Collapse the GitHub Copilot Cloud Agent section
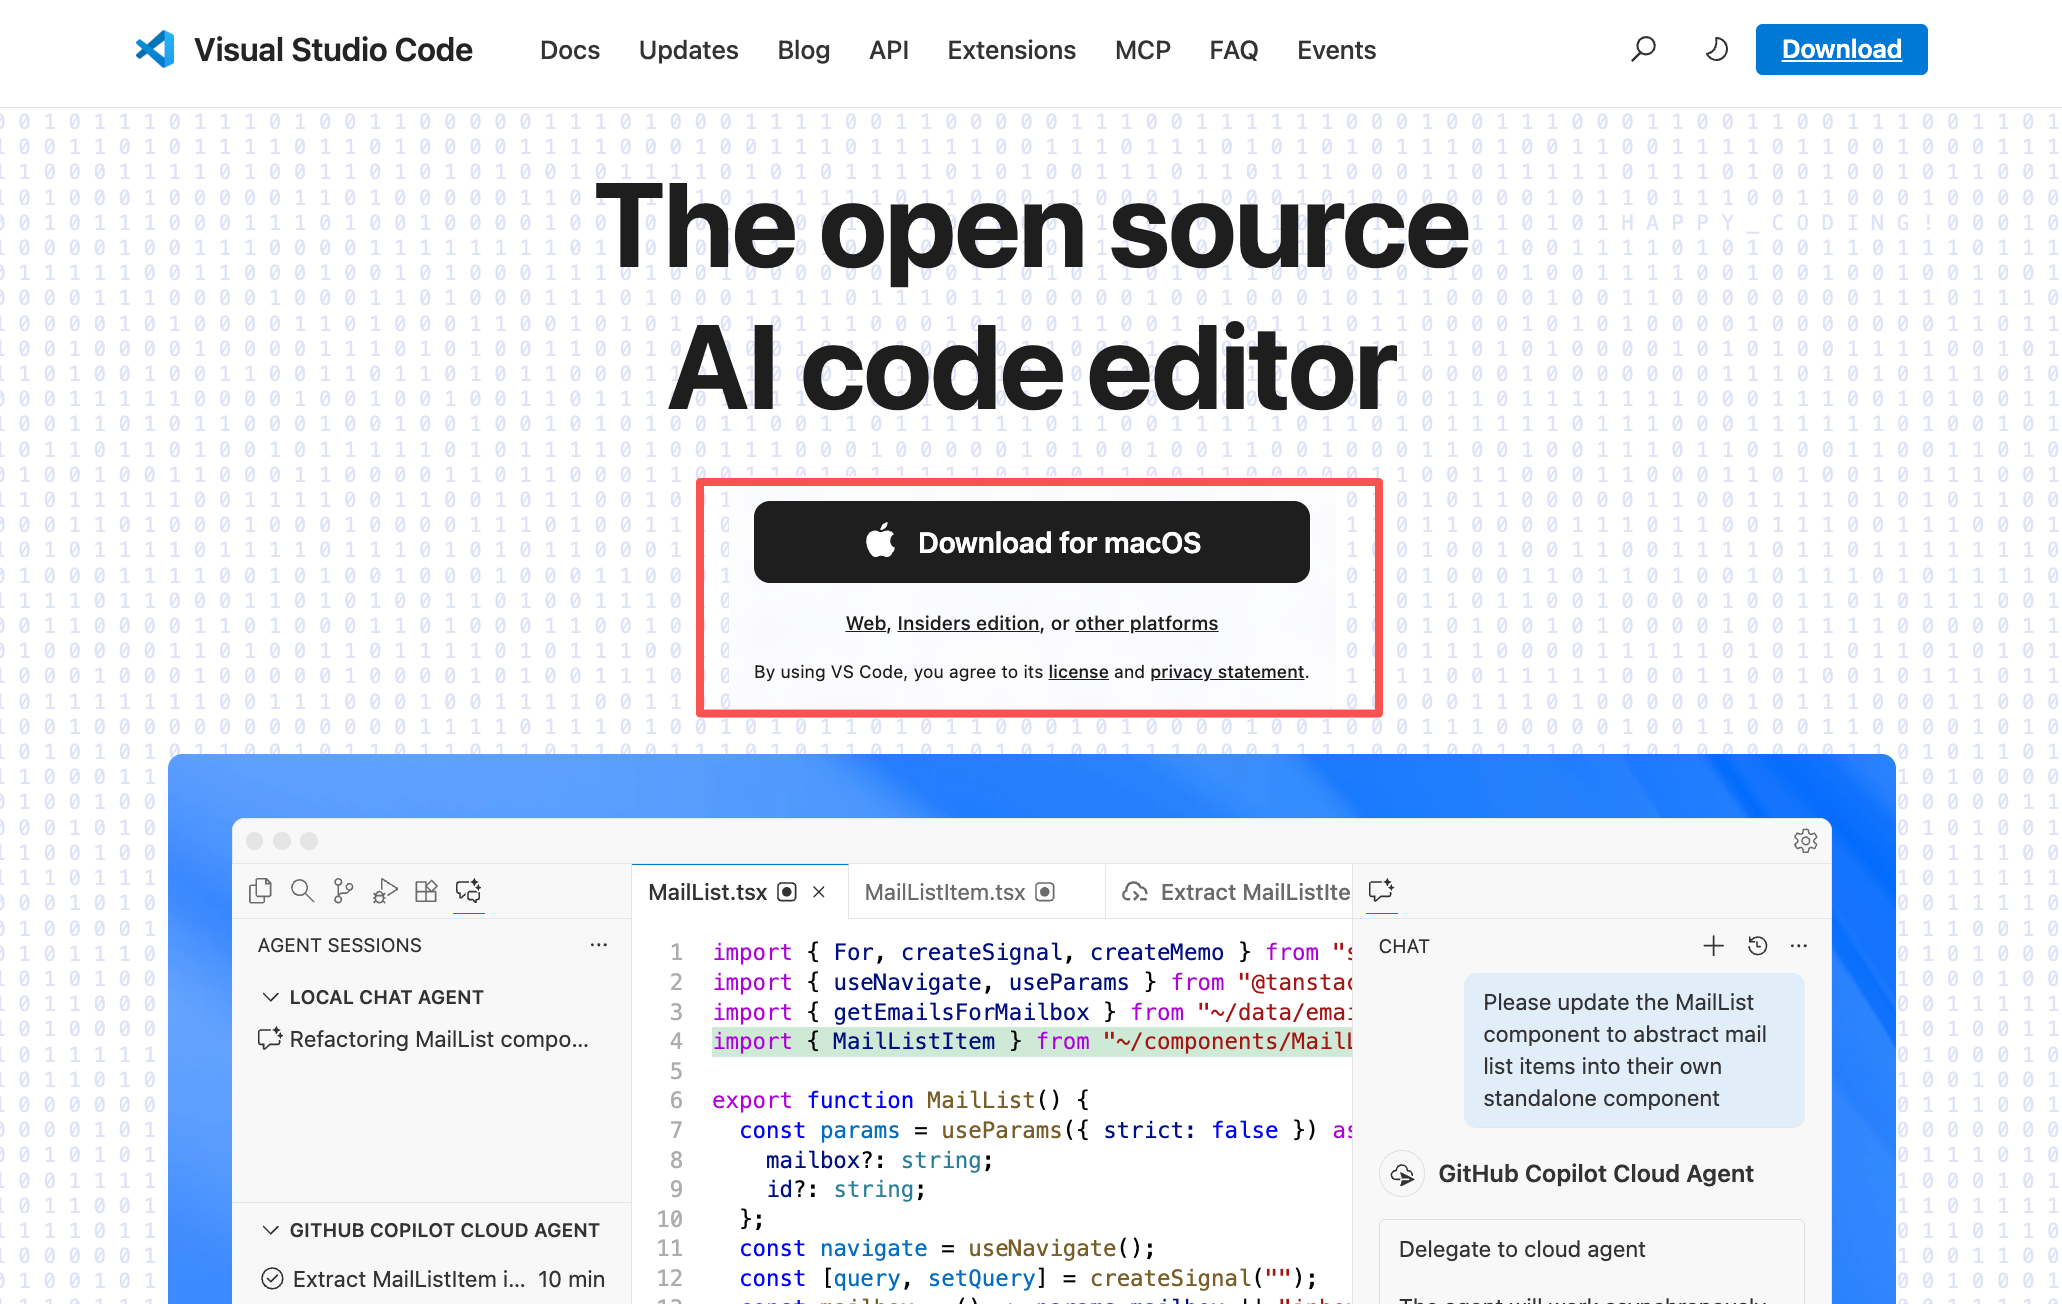Viewport: 2062px width, 1304px height. point(270,1230)
